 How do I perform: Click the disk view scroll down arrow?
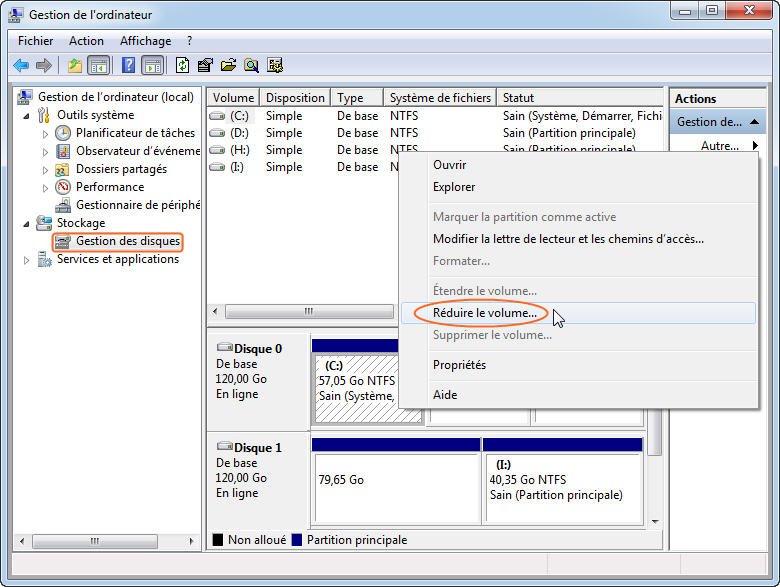click(655, 521)
